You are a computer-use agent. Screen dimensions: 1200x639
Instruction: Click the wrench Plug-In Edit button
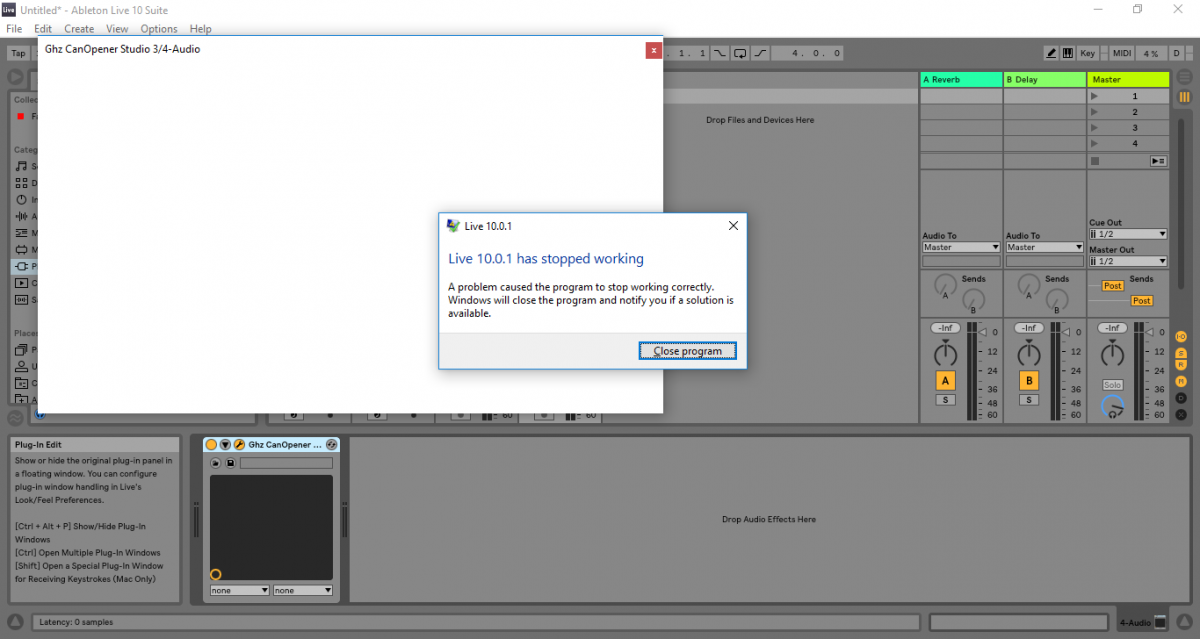pos(239,444)
